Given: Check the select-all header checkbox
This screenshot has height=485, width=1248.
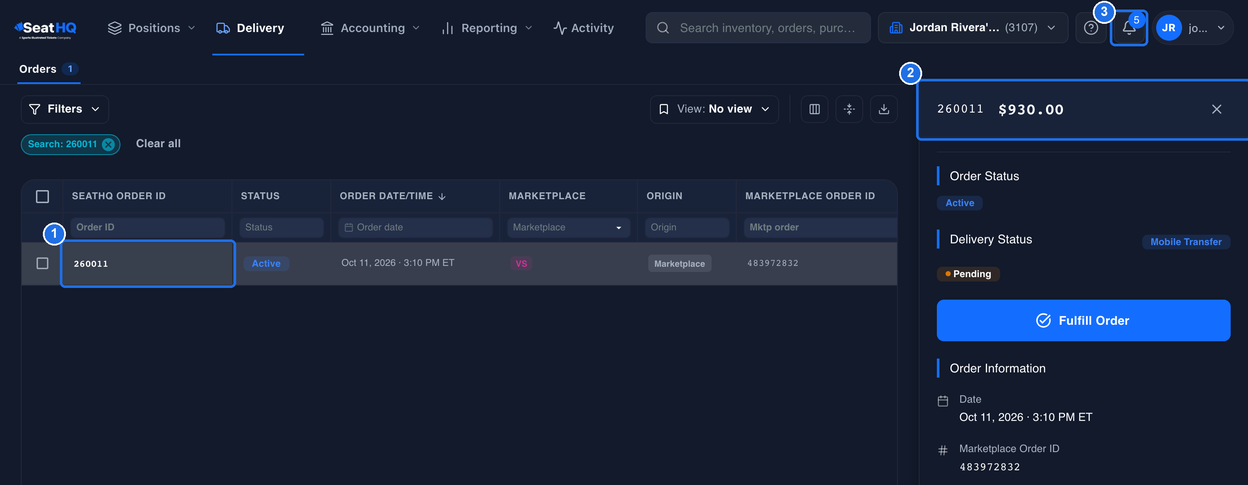Looking at the screenshot, I should coord(42,196).
